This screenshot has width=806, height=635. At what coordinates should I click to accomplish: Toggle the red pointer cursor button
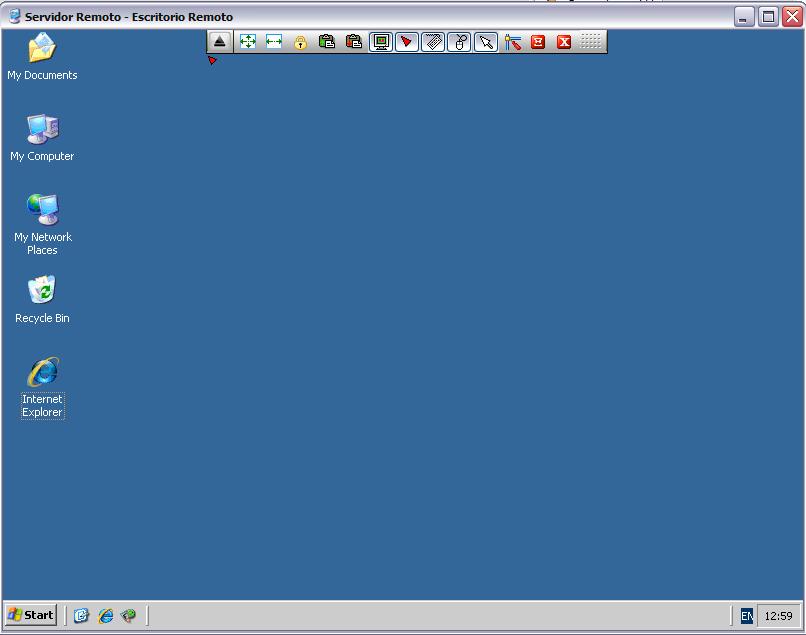(407, 42)
